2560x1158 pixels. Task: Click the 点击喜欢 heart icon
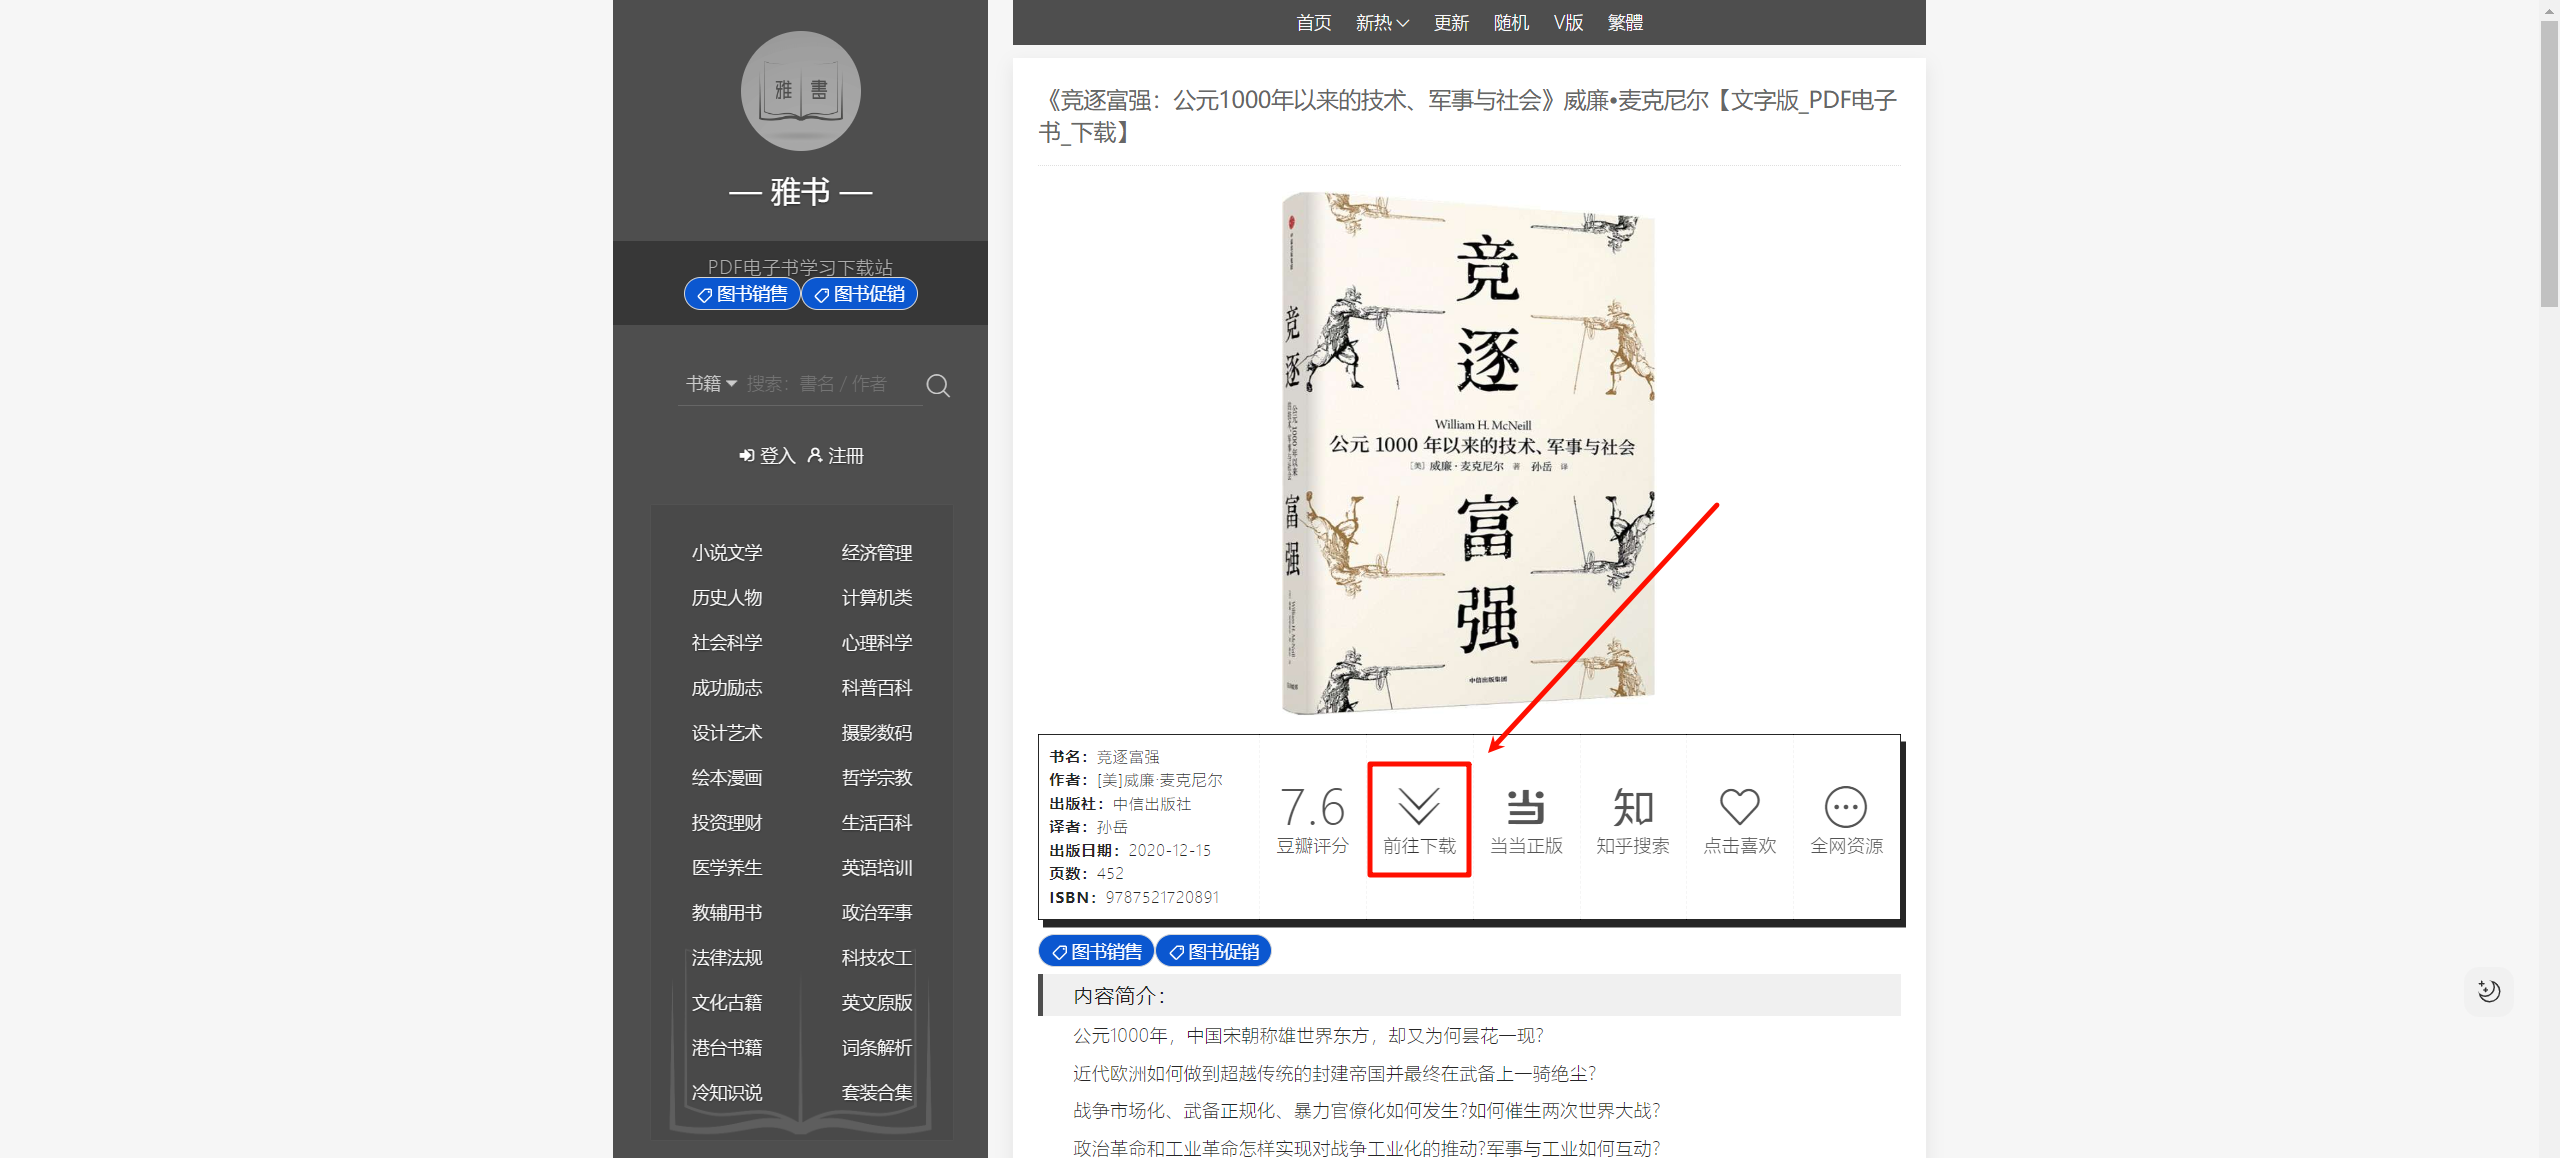tap(1739, 808)
